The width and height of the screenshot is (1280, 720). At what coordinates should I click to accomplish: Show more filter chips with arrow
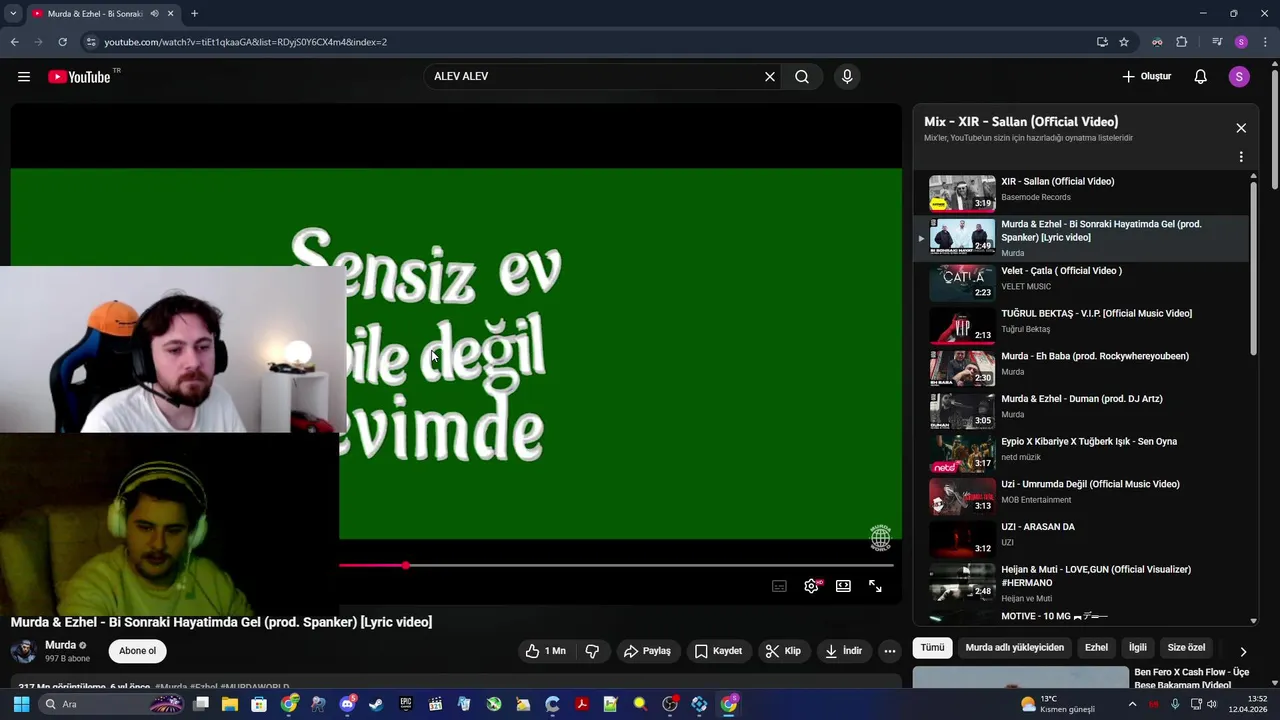pos(1243,651)
